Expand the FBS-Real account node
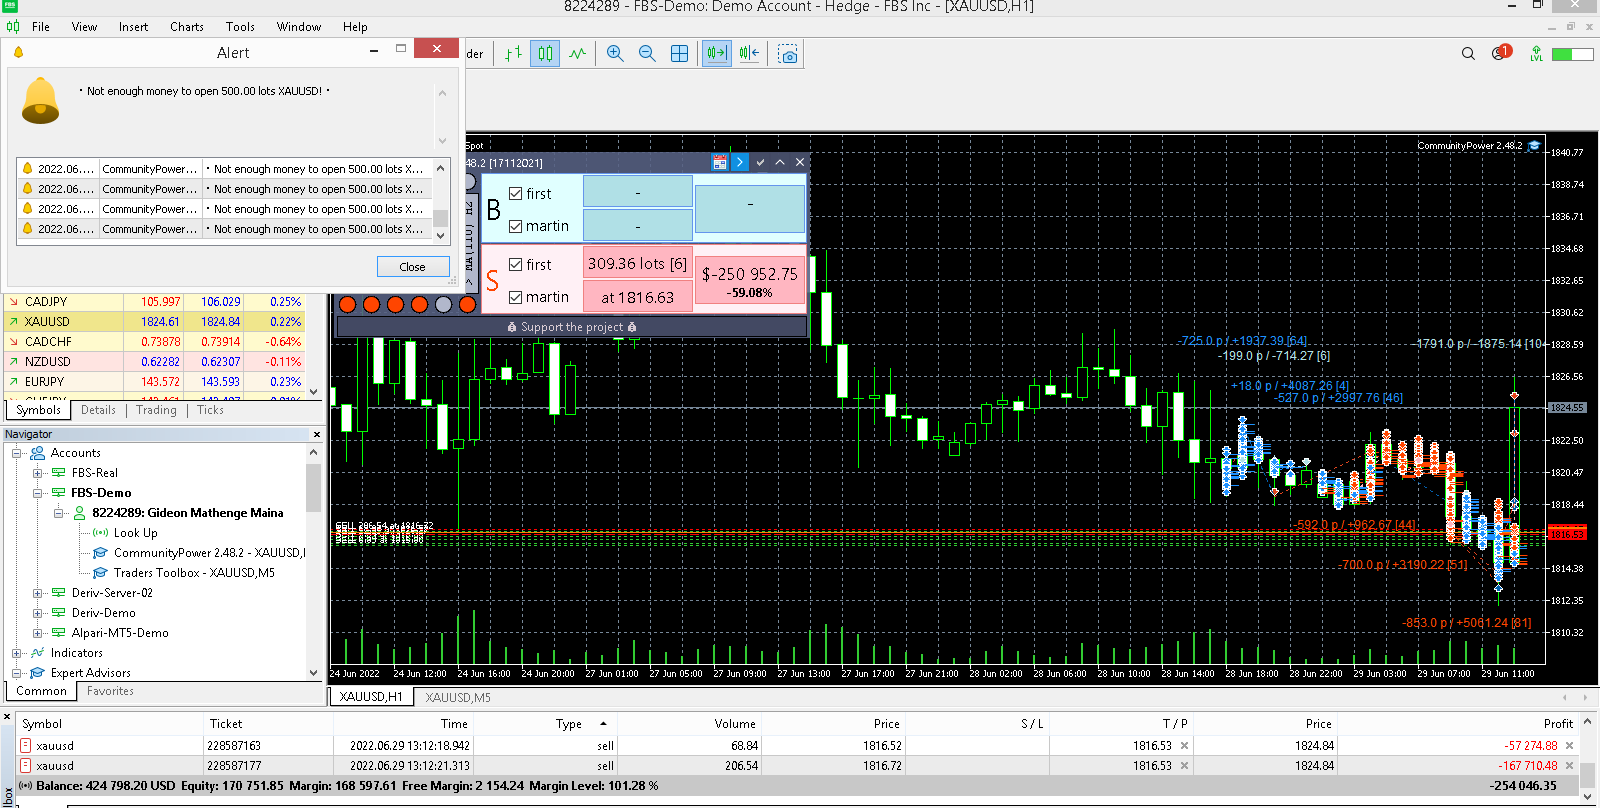 [x=38, y=473]
